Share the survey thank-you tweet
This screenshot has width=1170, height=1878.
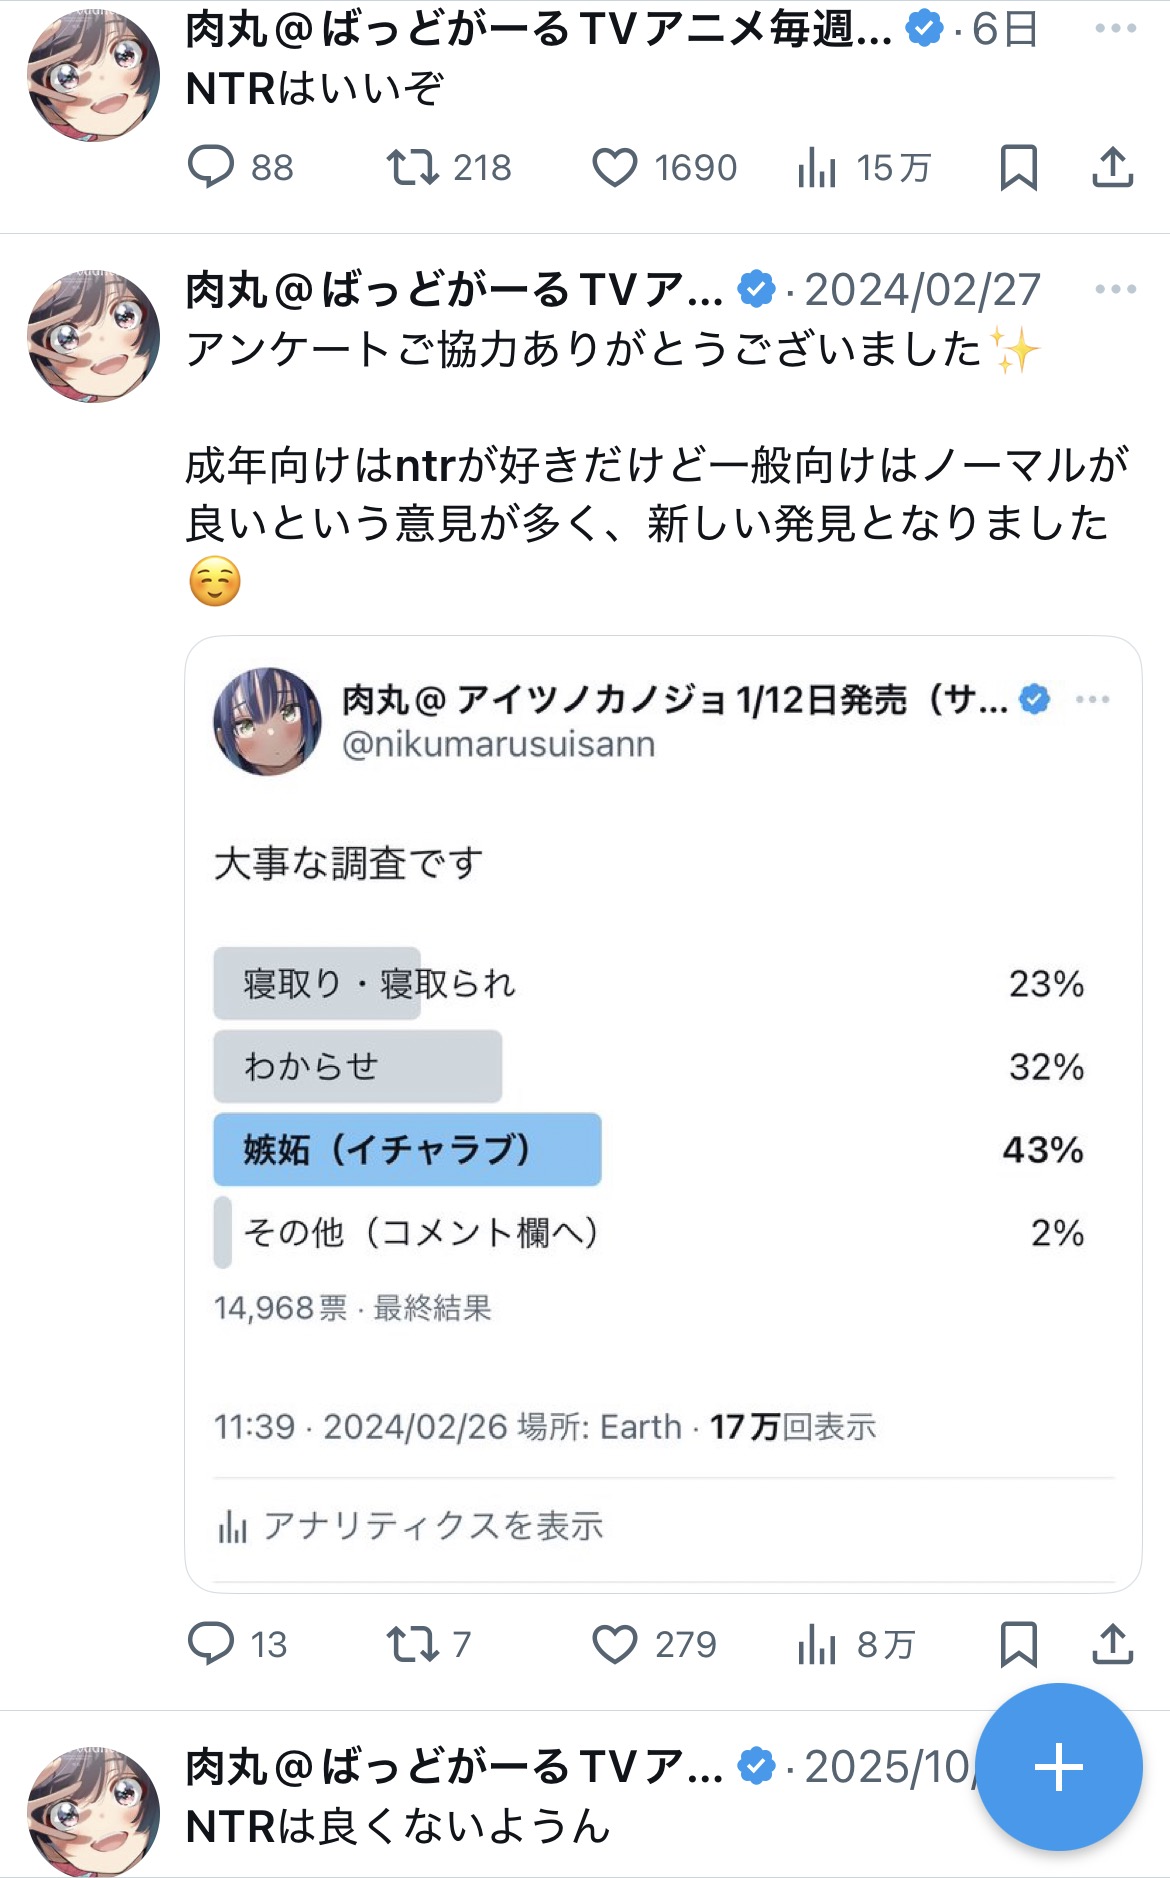pos(1112,1643)
